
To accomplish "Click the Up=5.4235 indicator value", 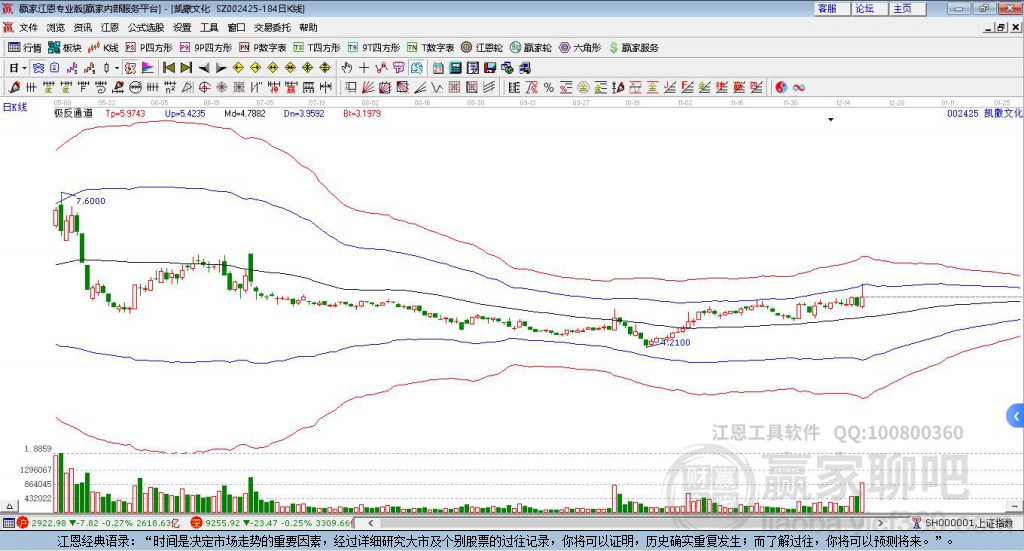I will click(185, 113).
